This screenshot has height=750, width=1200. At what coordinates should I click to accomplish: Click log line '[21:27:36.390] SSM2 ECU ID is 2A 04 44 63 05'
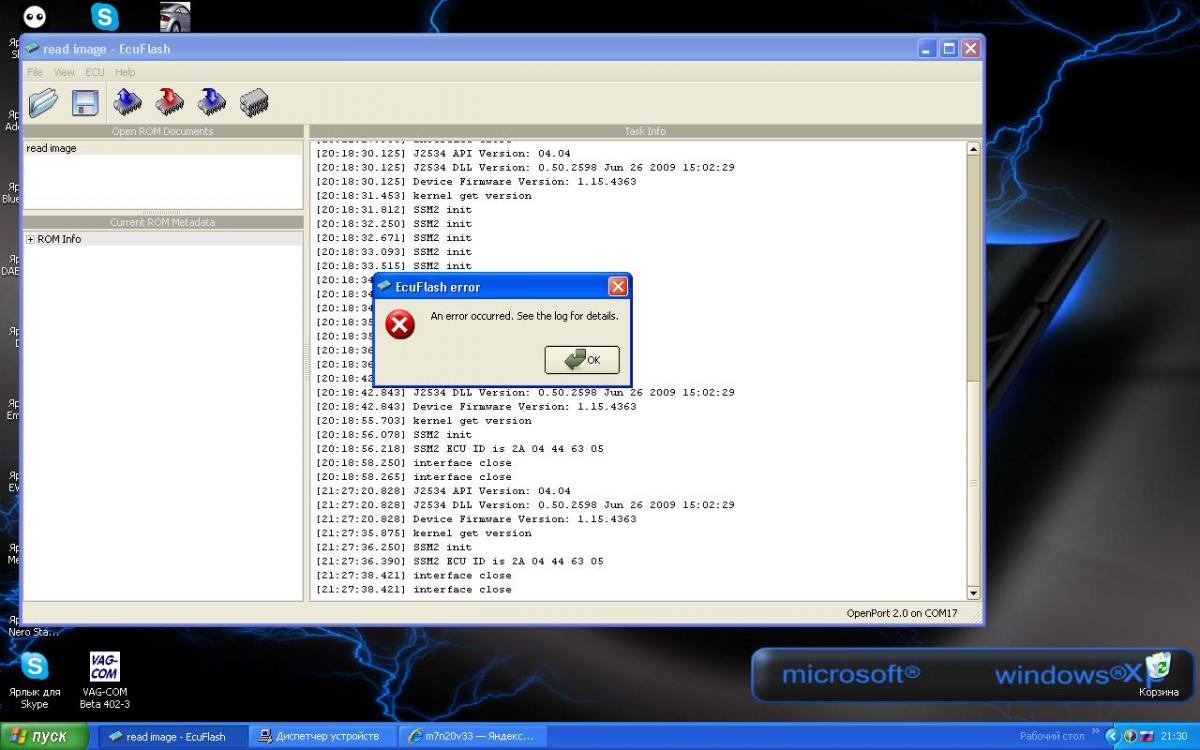(x=460, y=561)
